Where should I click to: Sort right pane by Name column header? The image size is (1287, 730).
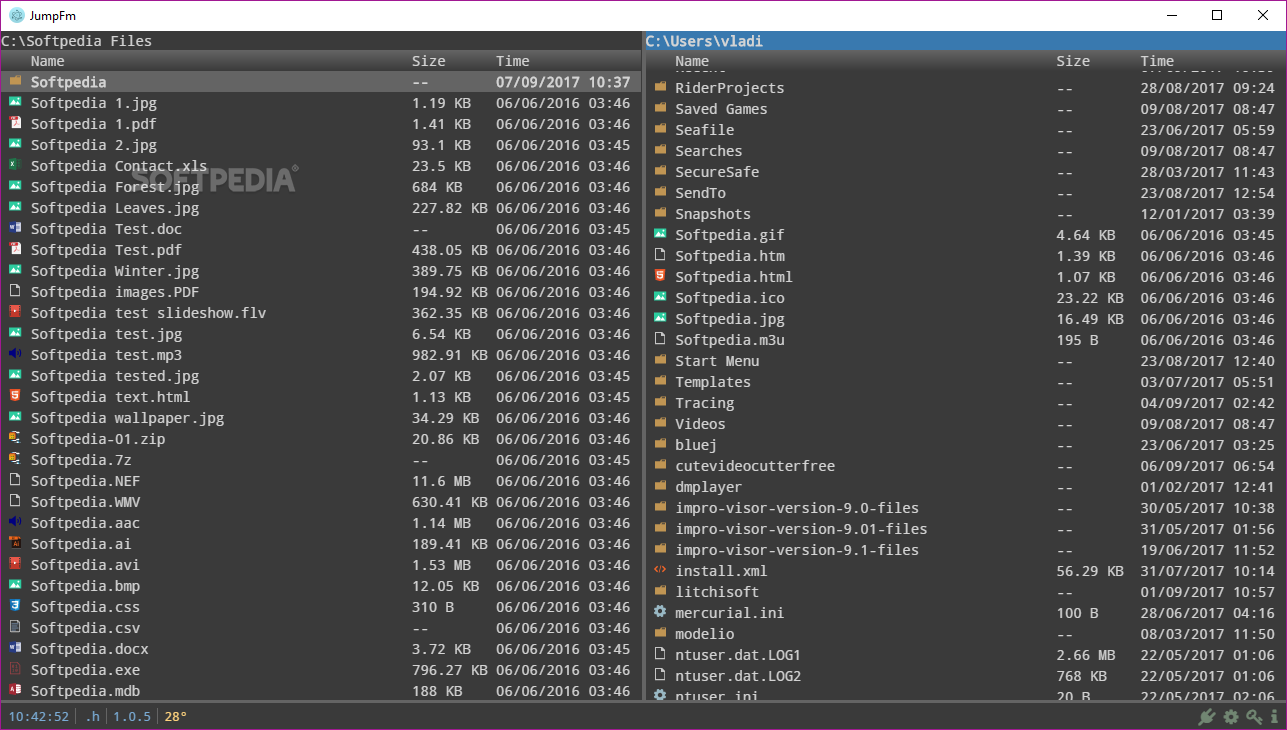coord(692,61)
